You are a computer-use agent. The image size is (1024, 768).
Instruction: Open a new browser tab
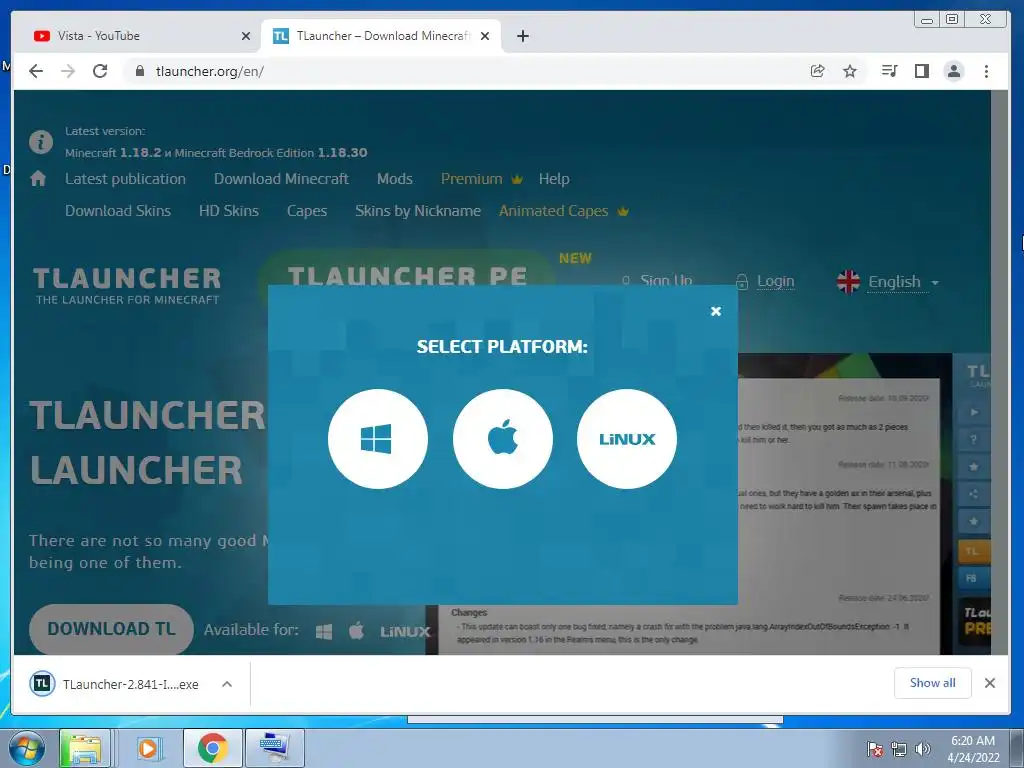pyautogui.click(x=522, y=36)
